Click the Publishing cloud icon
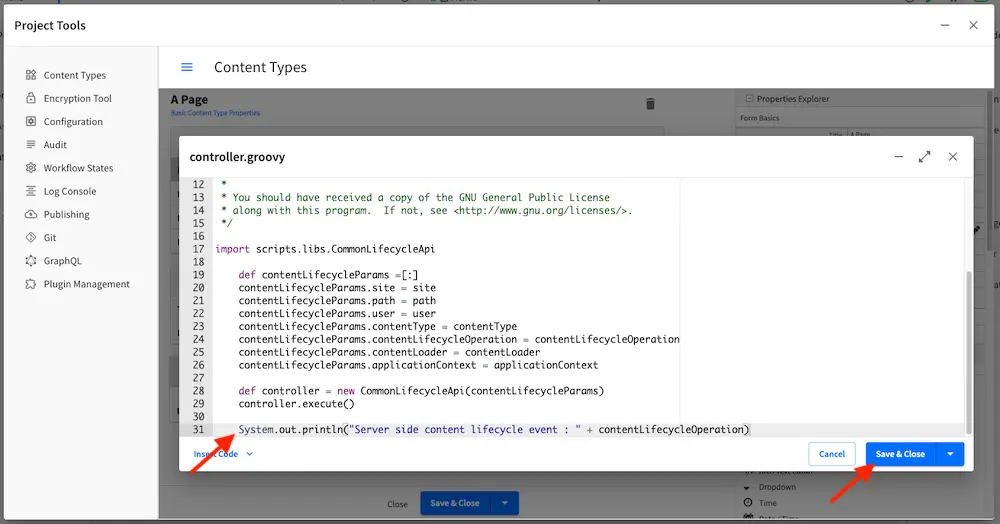The width and height of the screenshot is (1000, 524). 31,214
